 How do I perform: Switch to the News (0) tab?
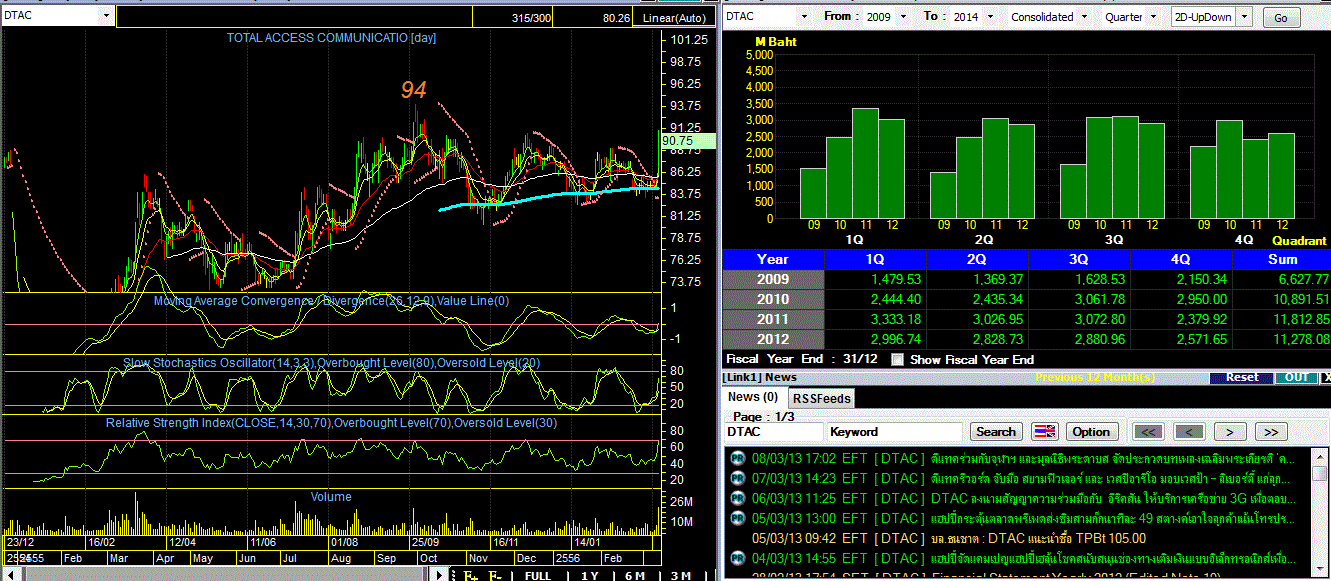point(753,397)
